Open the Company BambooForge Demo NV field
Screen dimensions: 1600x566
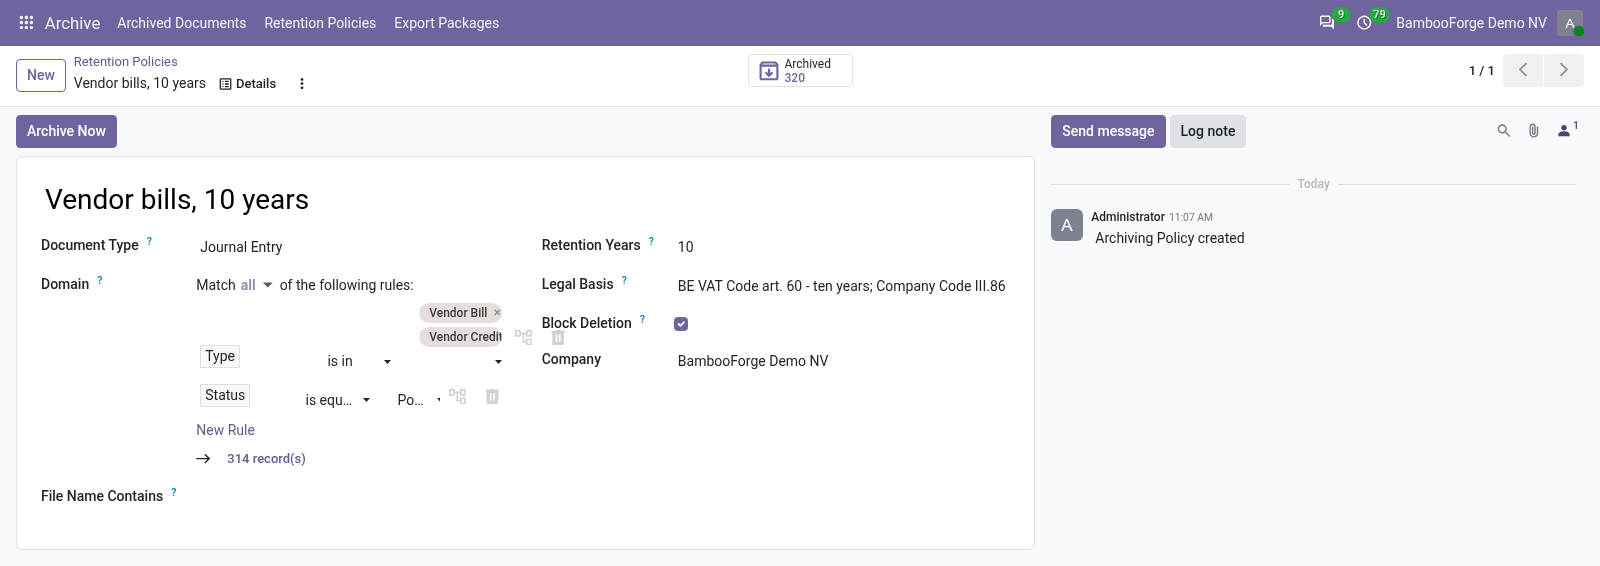point(842,361)
